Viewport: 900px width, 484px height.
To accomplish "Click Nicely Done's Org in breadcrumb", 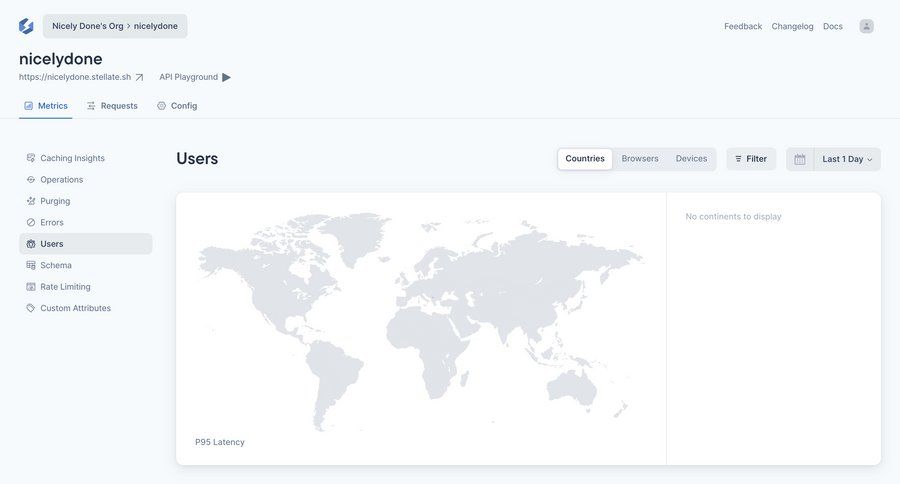I will (88, 26).
